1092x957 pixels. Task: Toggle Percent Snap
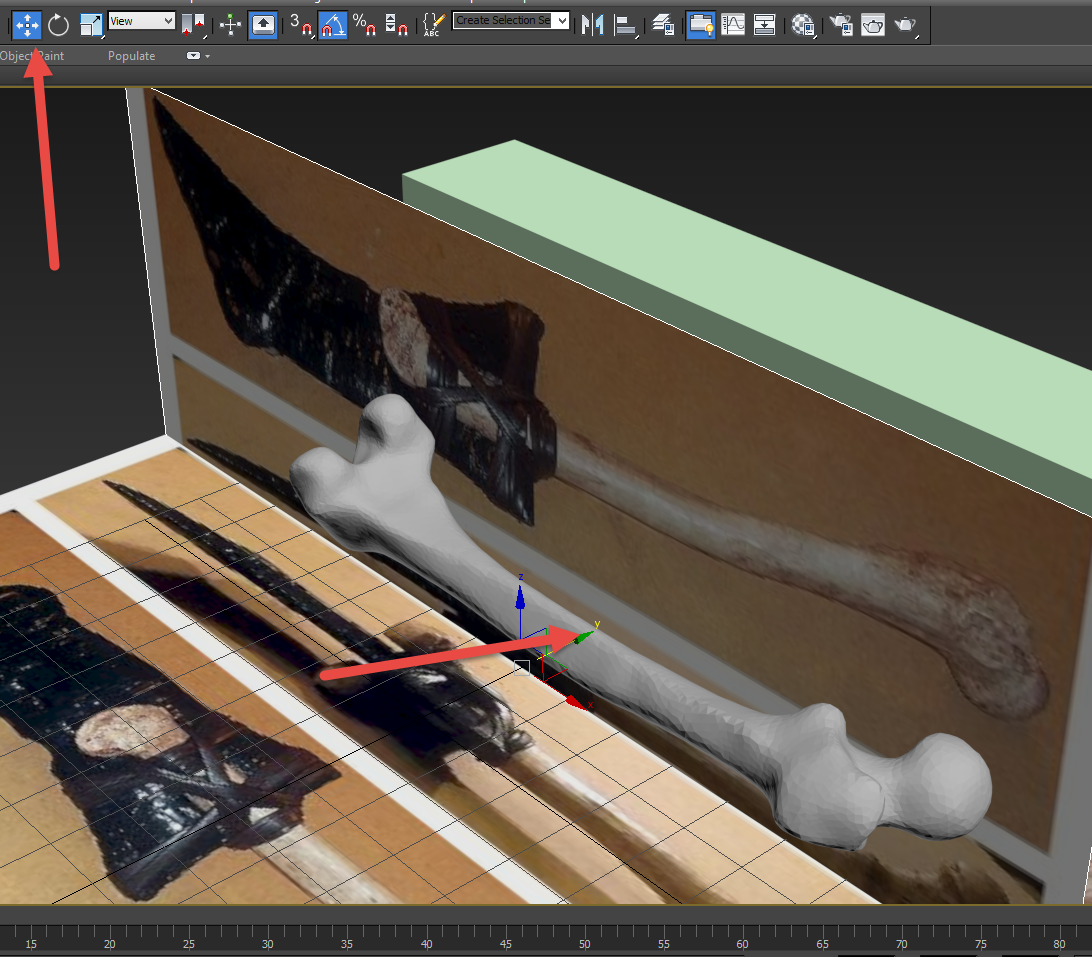click(364, 25)
